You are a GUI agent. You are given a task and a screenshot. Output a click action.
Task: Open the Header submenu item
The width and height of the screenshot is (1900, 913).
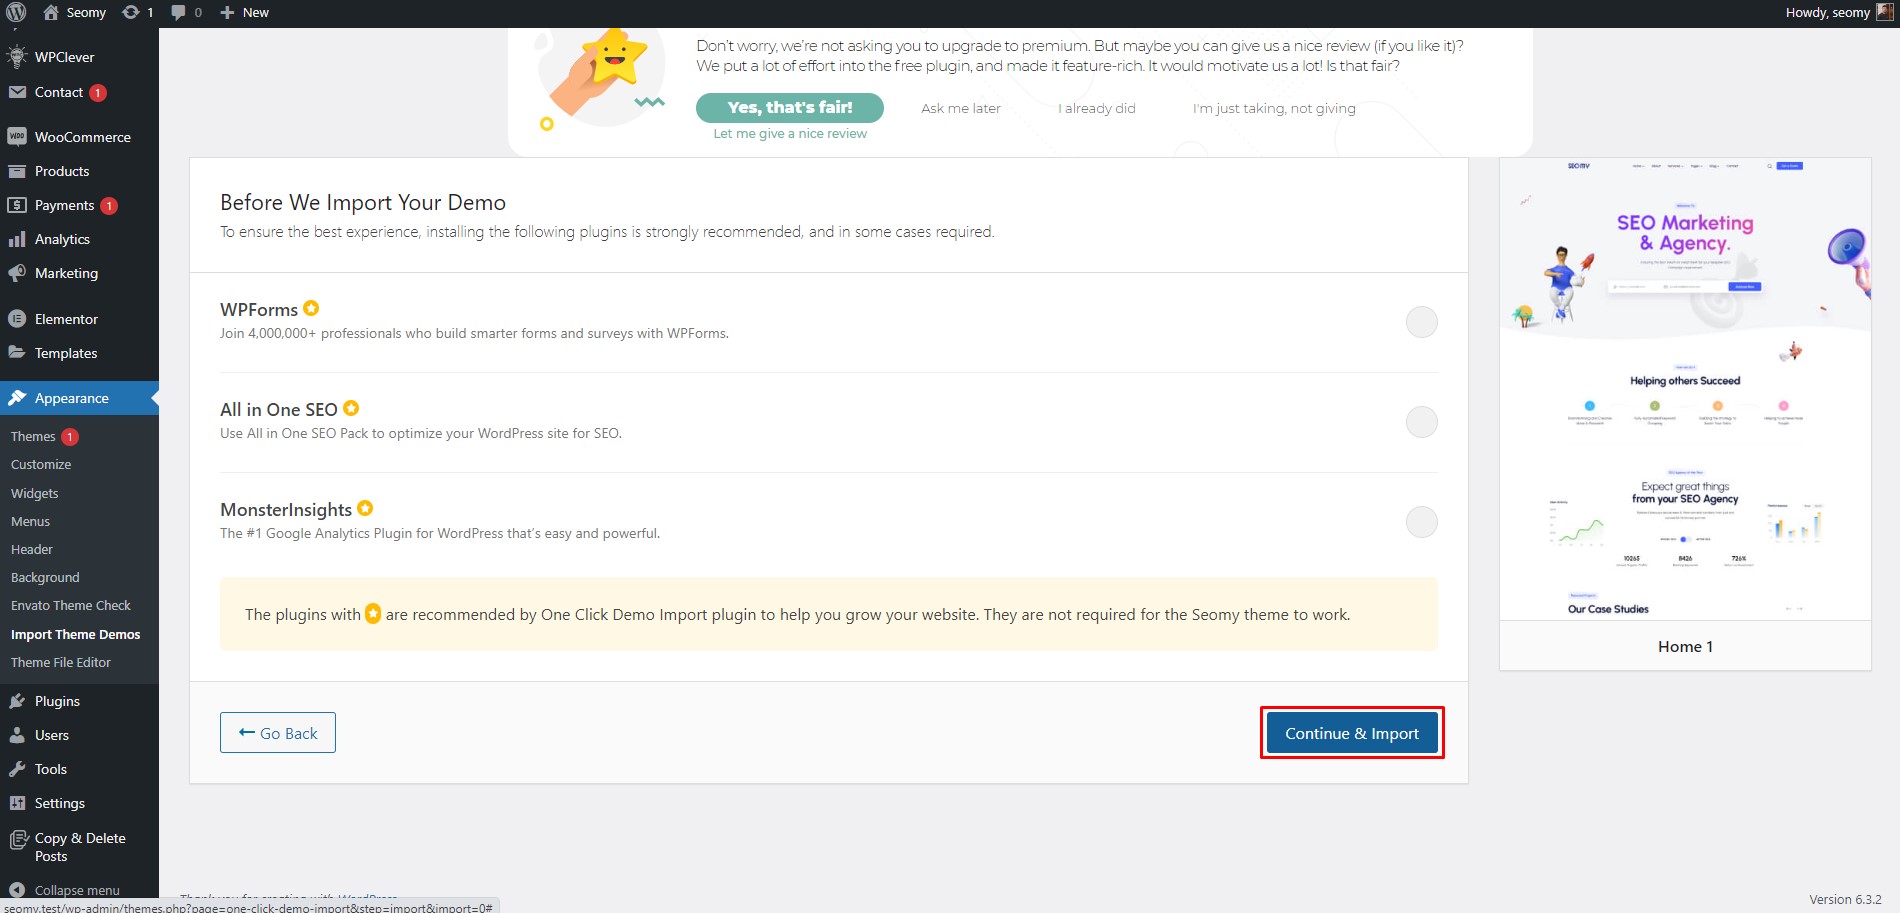[32, 549]
